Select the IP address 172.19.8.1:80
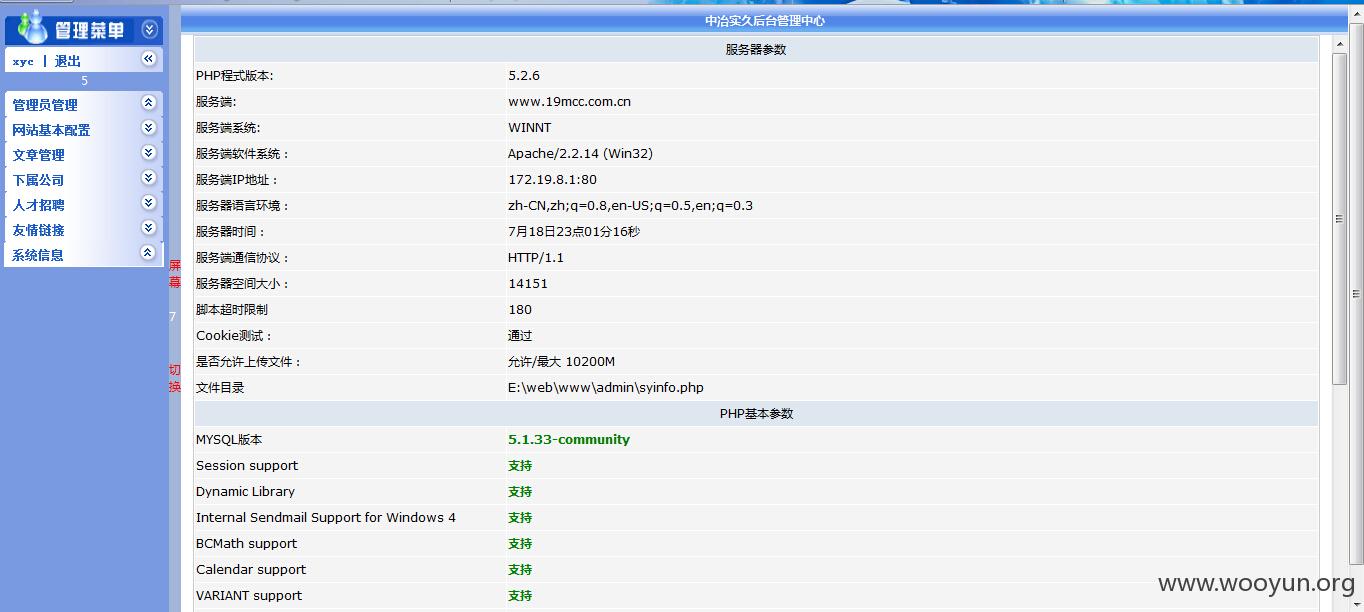 pyautogui.click(x=552, y=180)
